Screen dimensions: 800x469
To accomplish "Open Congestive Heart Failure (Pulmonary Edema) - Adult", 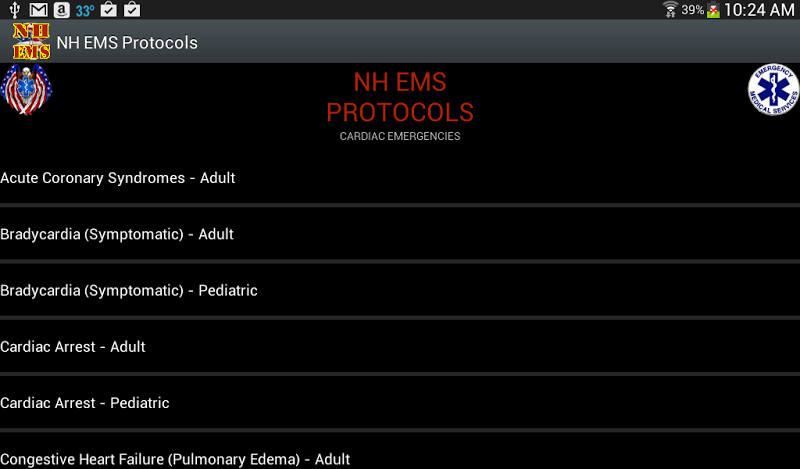I will tap(175, 459).
